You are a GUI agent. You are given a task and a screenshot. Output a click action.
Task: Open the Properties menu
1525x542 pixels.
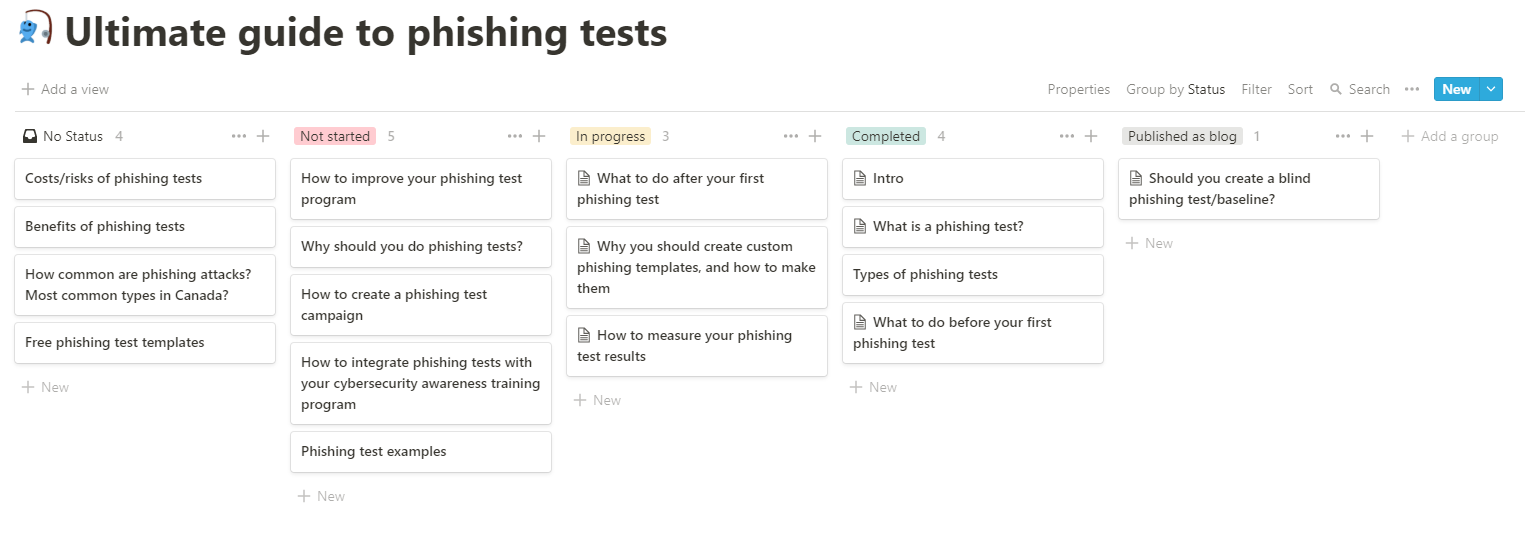(1078, 89)
